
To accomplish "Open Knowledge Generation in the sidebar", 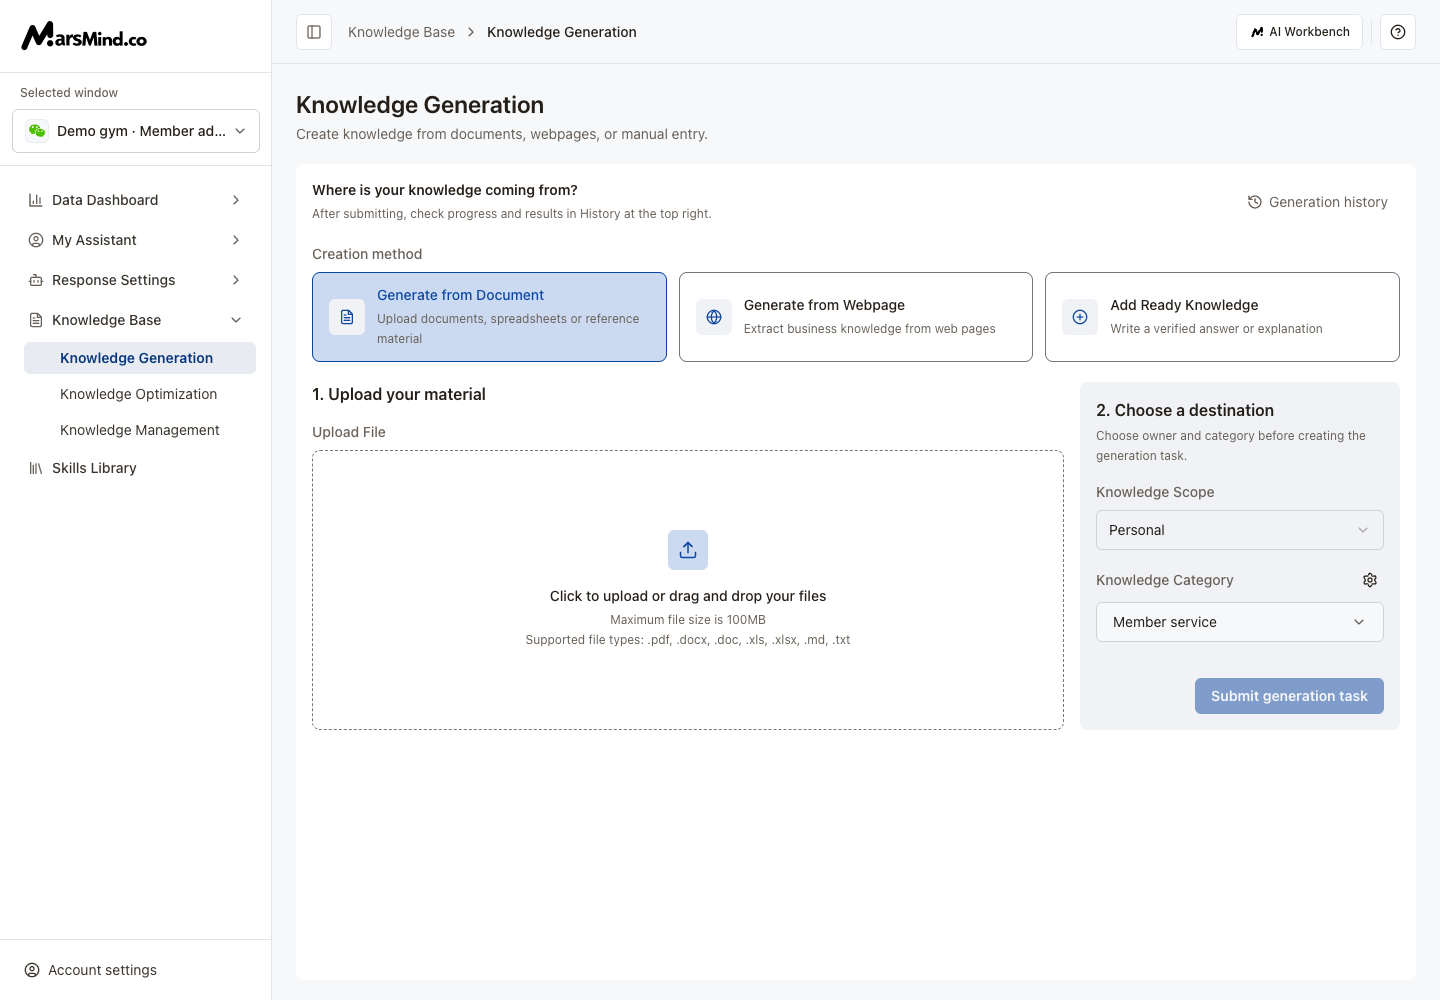I will tap(140, 358).
